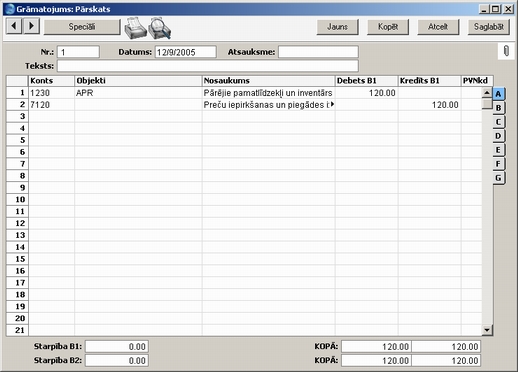
Task: Go to next record arrow
Action: [31, 26]
